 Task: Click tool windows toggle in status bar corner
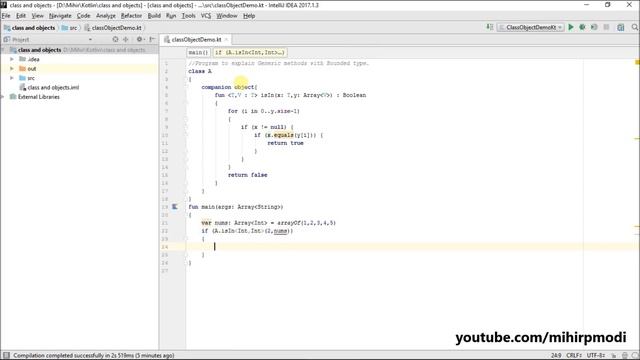click(6, 356)
